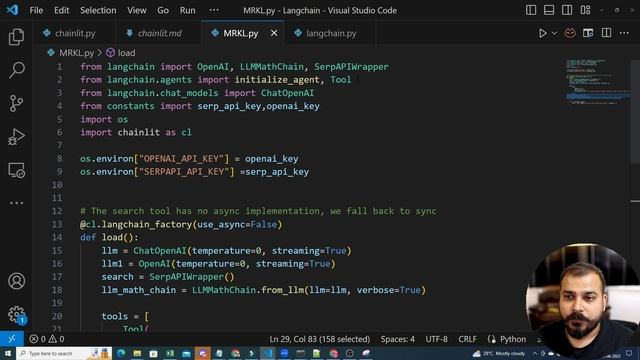This screenshot has height=360, width=640.
Task: Open errors and warnings count
Action: pos(47,339)
